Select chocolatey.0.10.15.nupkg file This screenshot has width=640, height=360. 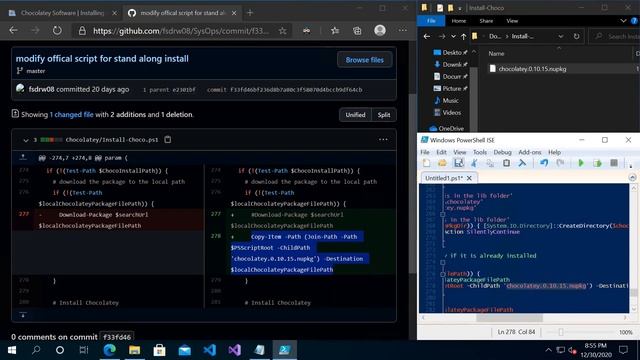pos(532,69)
